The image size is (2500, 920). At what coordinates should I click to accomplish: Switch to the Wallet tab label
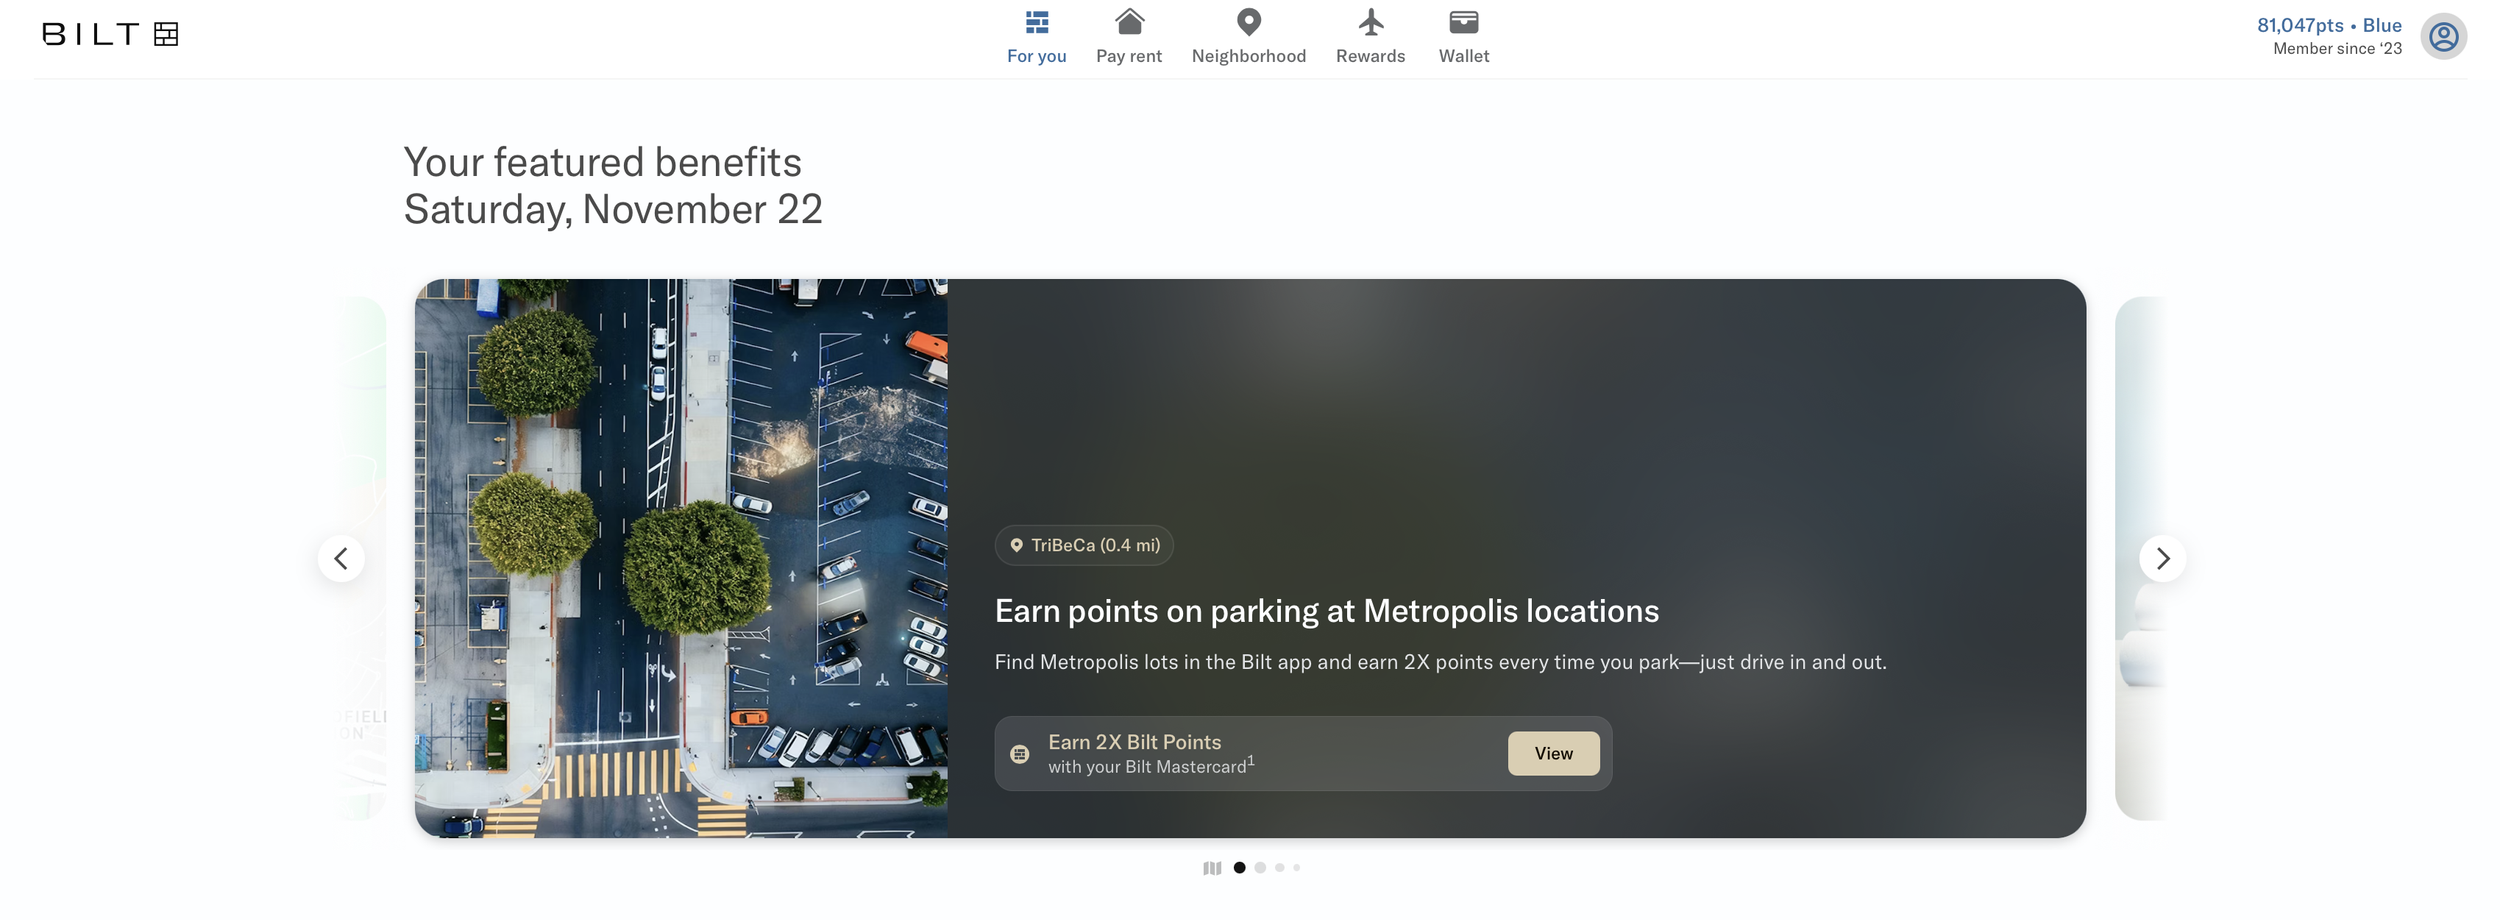pyautogui.click(x=1463, y=56)
